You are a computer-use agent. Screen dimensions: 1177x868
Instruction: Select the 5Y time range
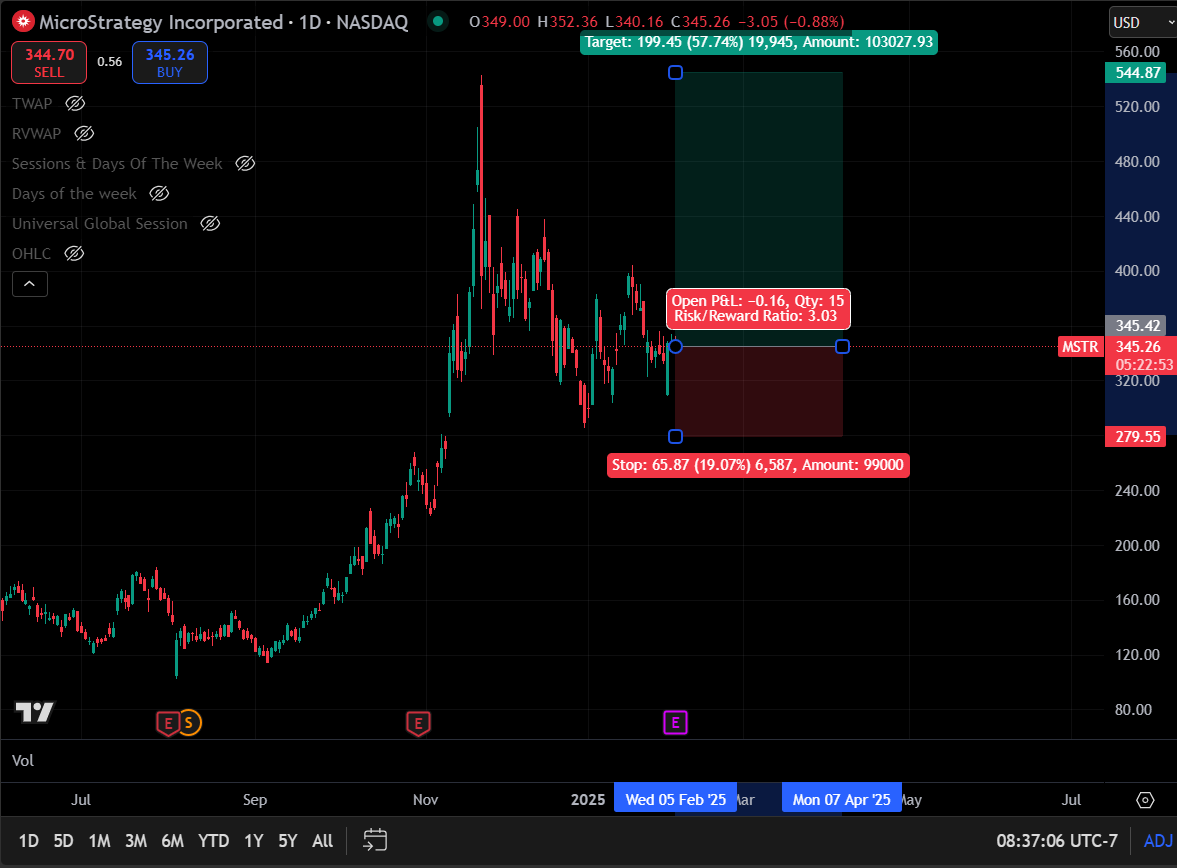[288, 841]
